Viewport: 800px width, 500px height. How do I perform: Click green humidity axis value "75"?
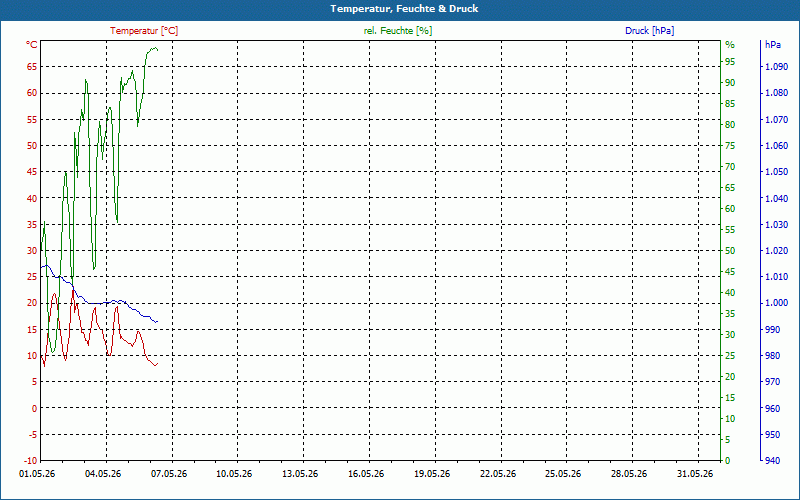pyautogui.click(x=730, y=146)
